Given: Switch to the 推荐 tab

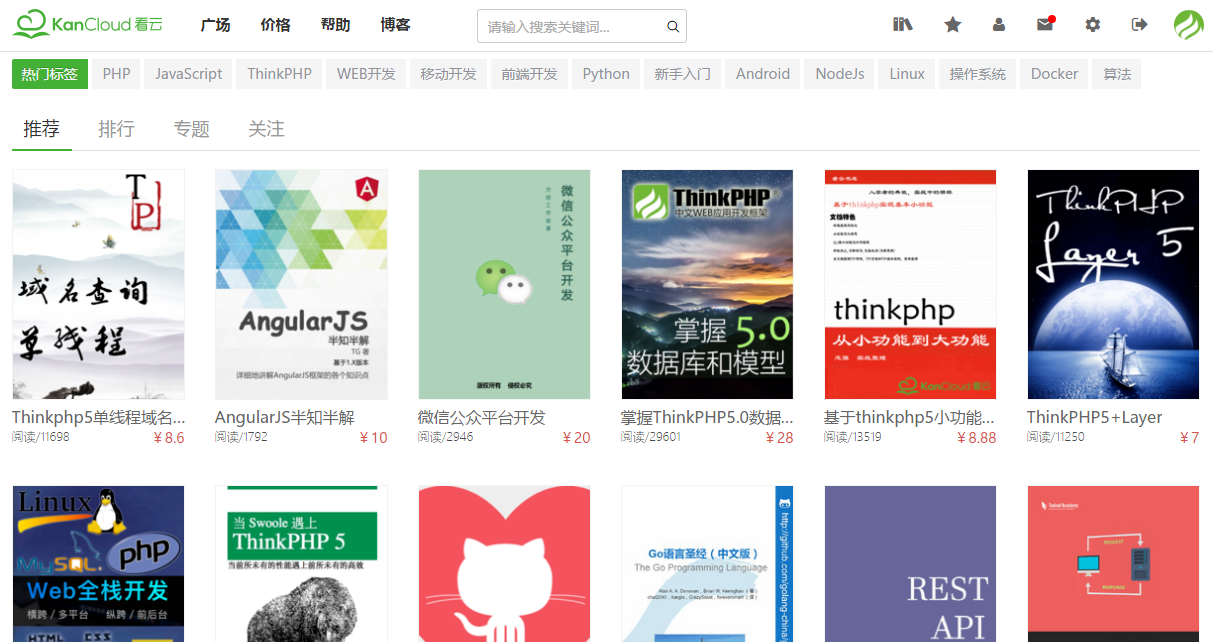Looking at the screenshot, I should (x=42, y=129).
